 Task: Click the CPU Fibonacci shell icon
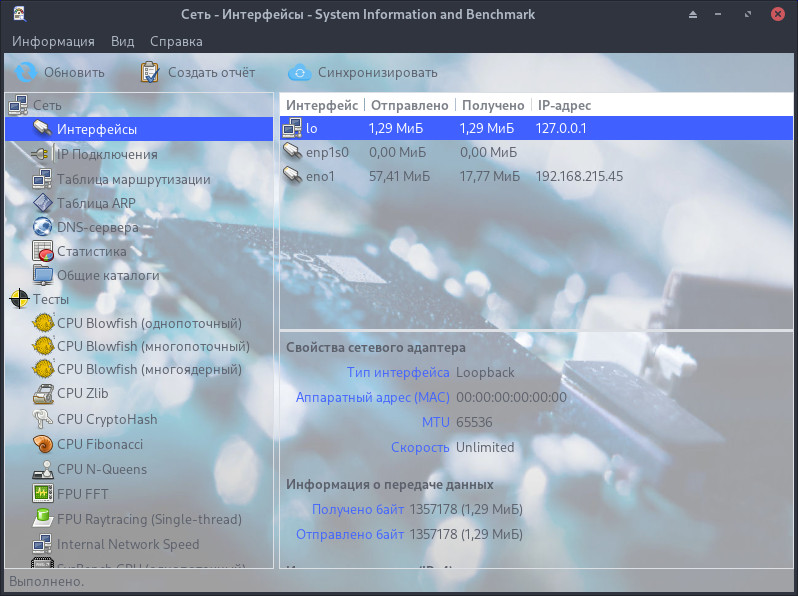coord(43,444)
